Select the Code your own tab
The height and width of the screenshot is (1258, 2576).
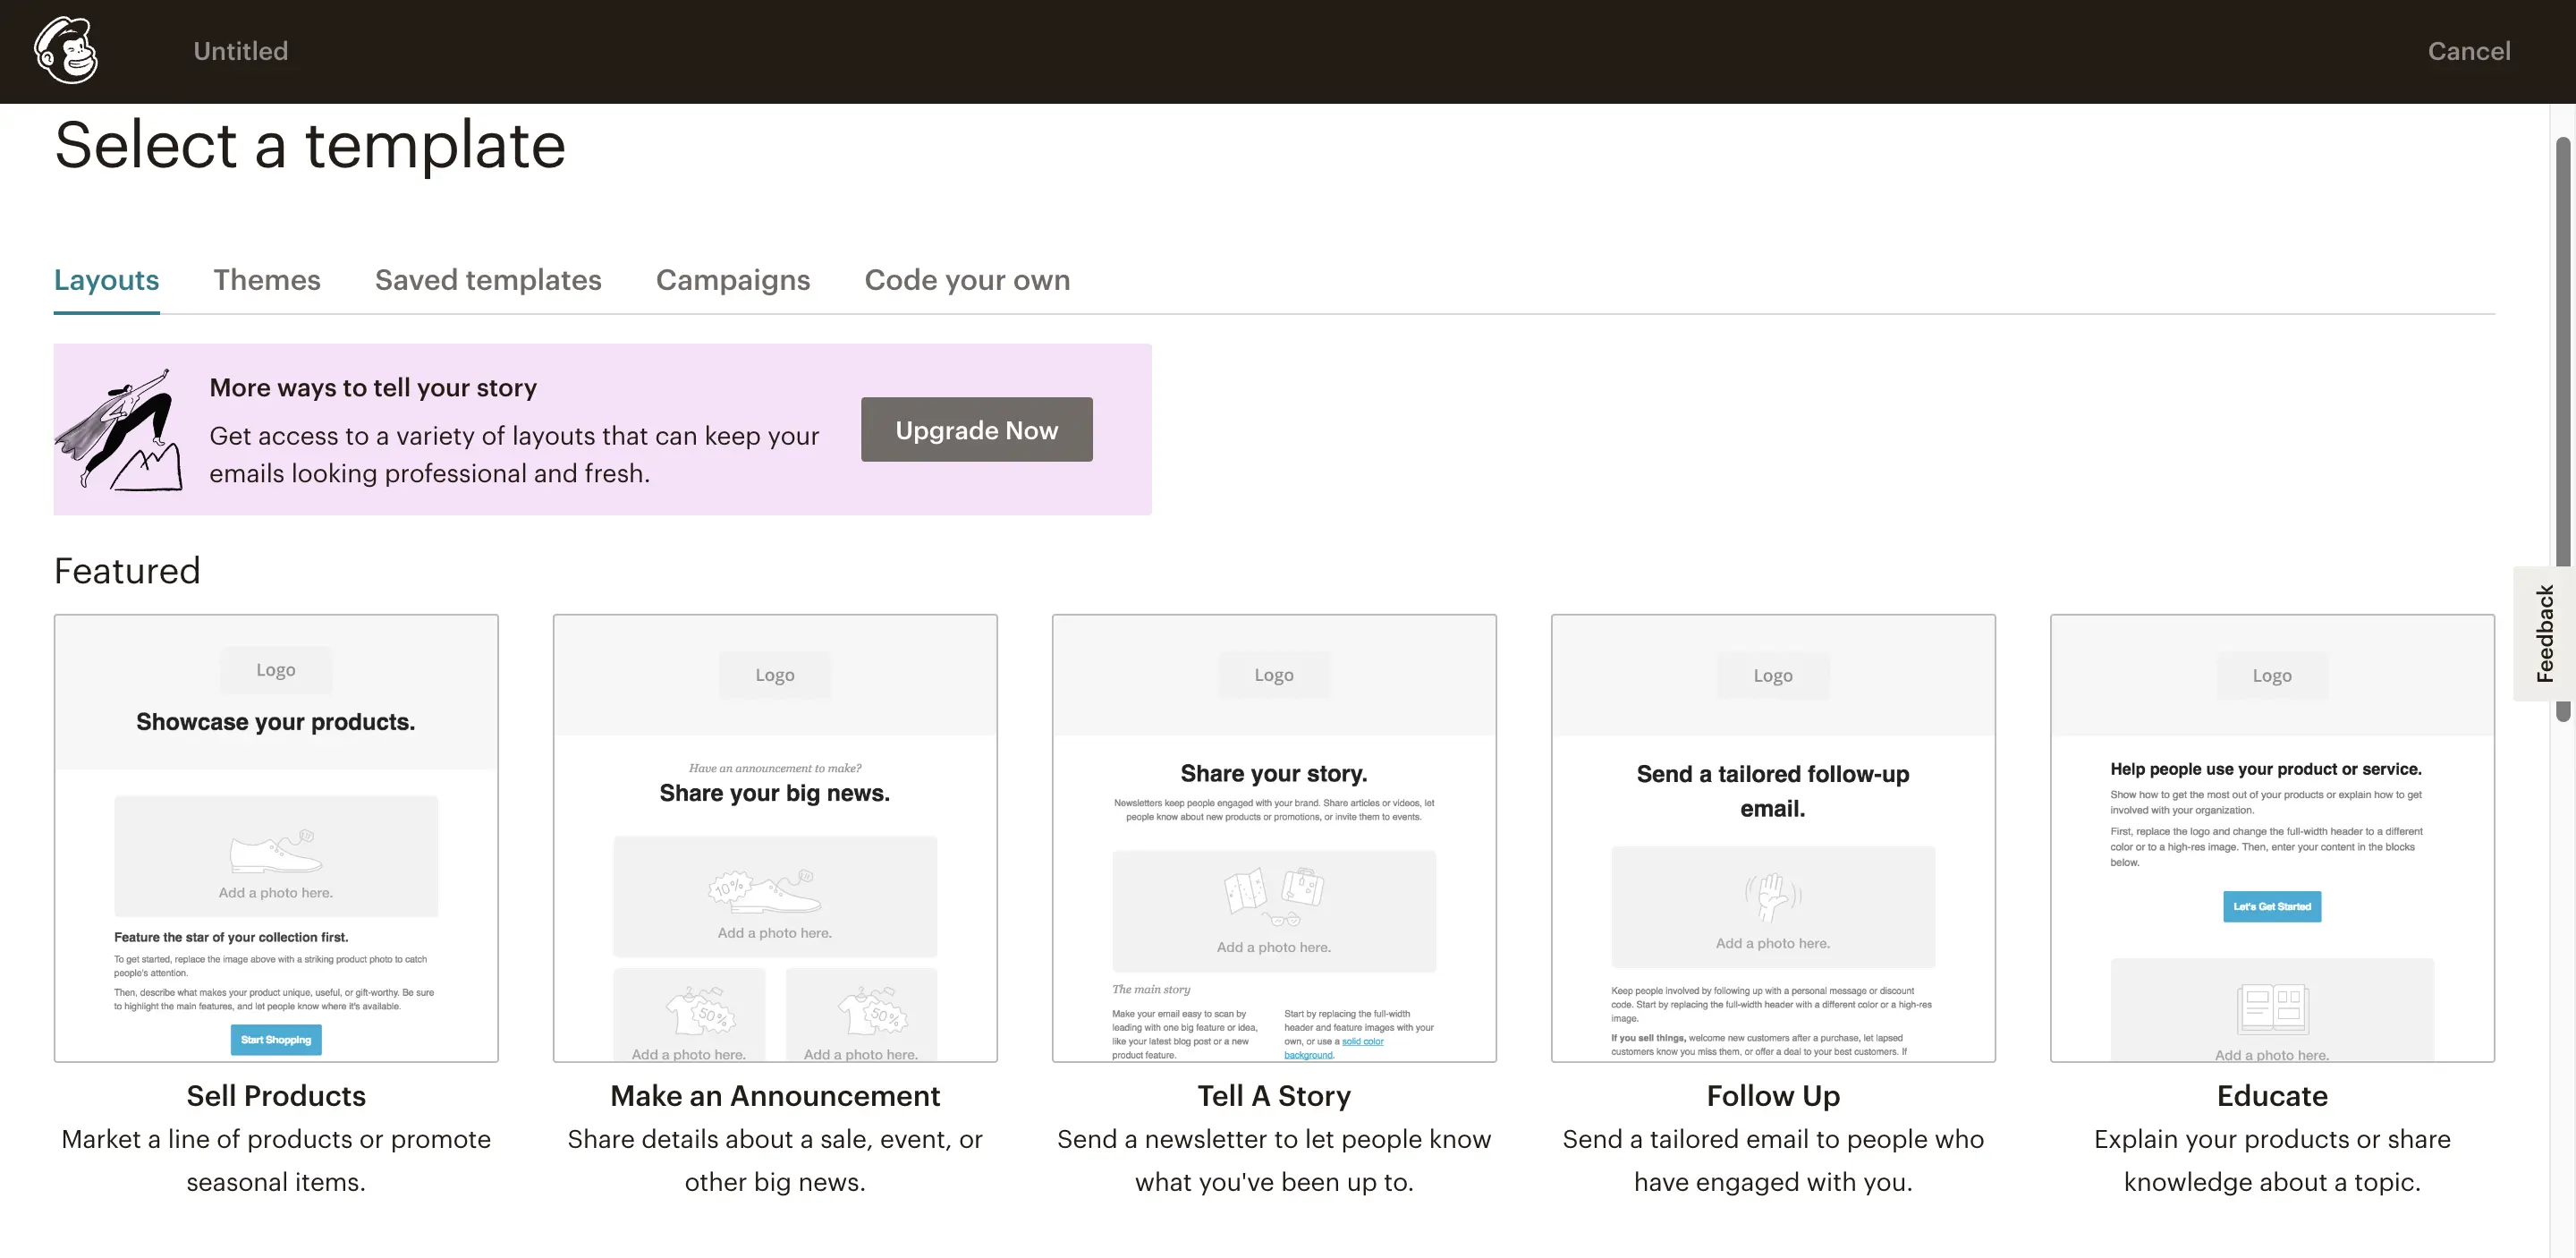(x=966, y=280)
